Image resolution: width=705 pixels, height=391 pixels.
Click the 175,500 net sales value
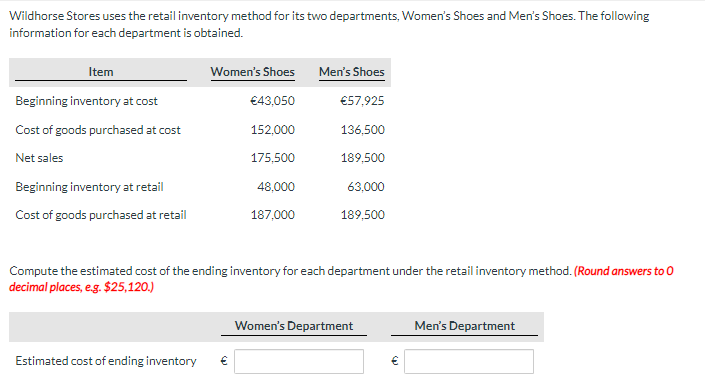tap(273, 158)
